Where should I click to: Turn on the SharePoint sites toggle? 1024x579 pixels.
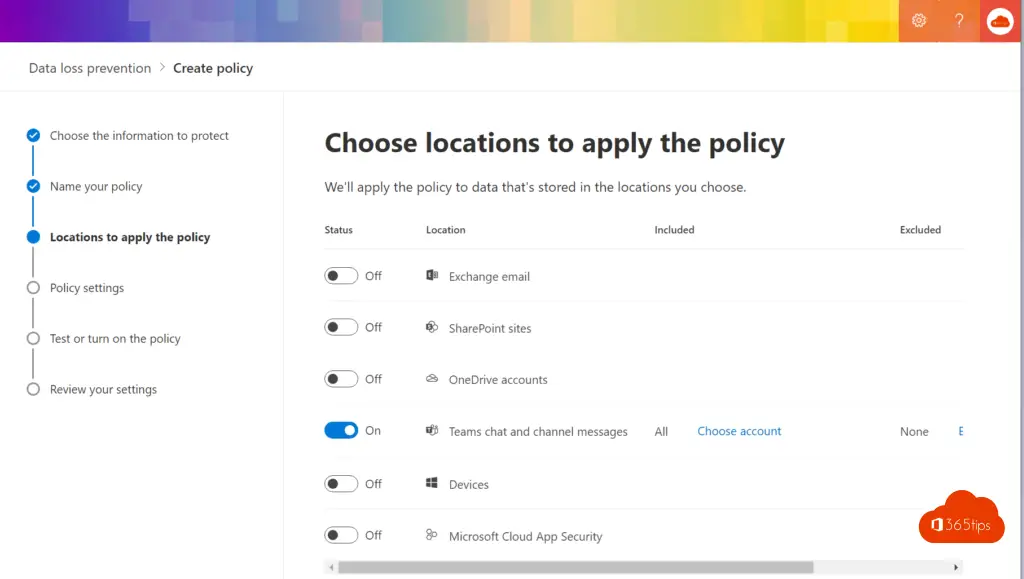click(341, 327)
